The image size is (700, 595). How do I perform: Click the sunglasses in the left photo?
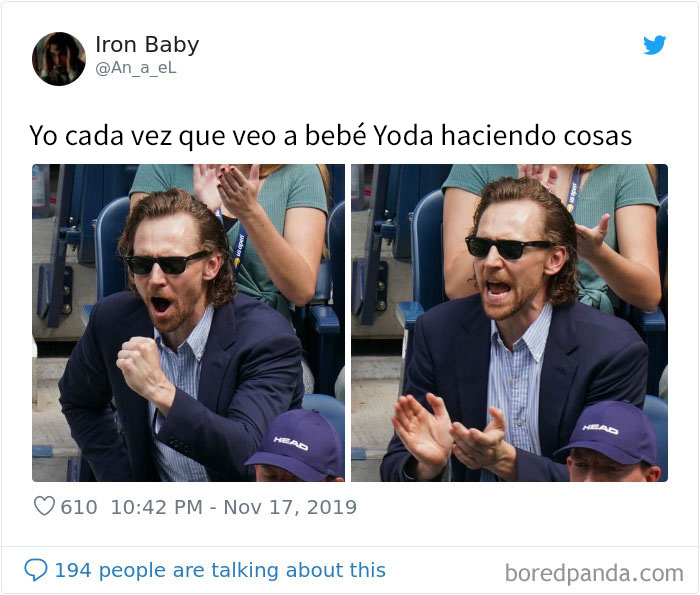(166, 262)
